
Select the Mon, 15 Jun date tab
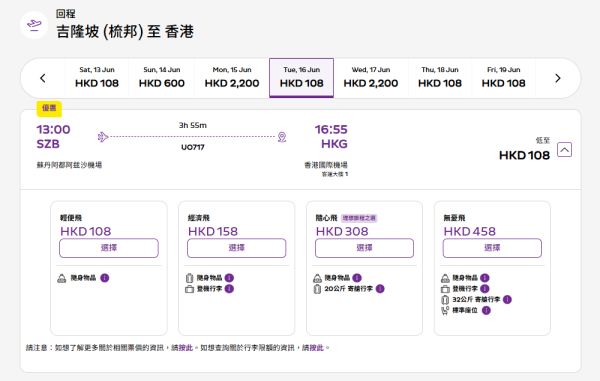pyautogui.click(x=232, y=78)
